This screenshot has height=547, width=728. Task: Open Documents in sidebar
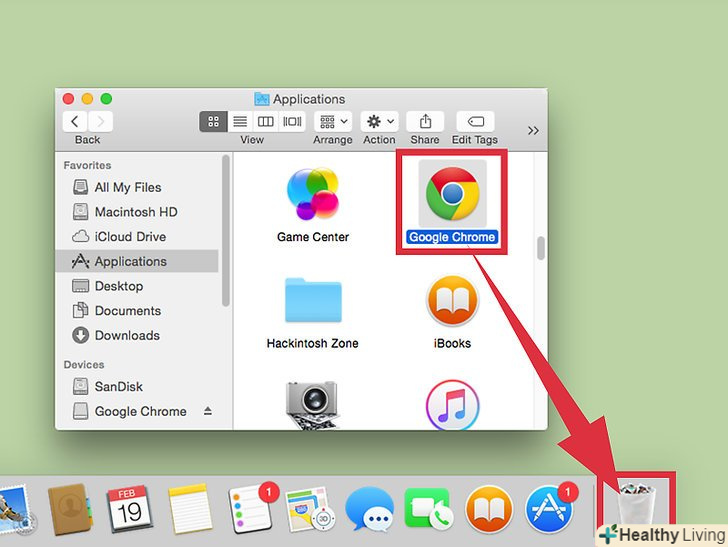137,310
